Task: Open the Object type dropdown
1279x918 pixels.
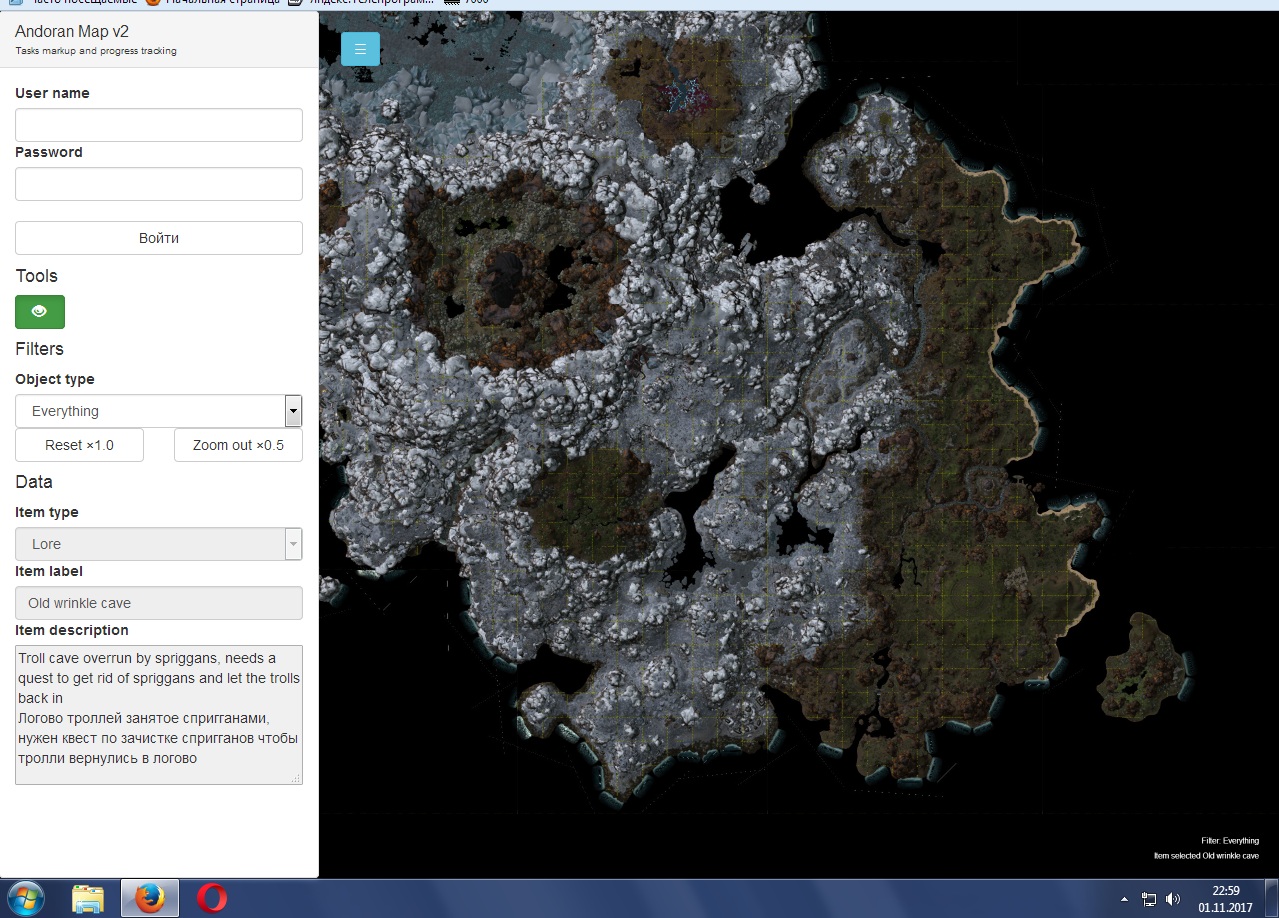Action: coord(158,411)
